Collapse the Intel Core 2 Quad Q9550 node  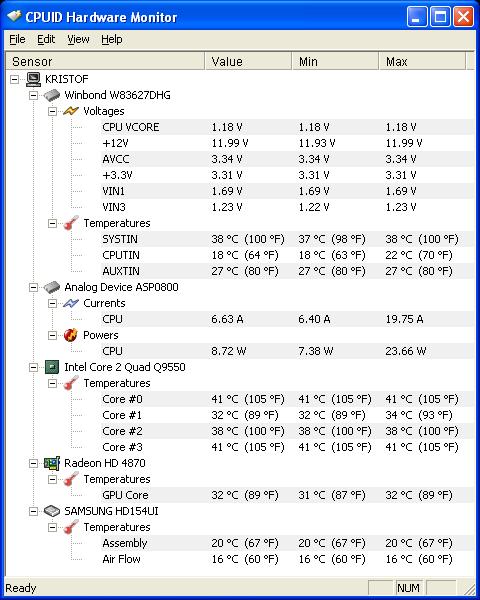[x=34, y=367]
